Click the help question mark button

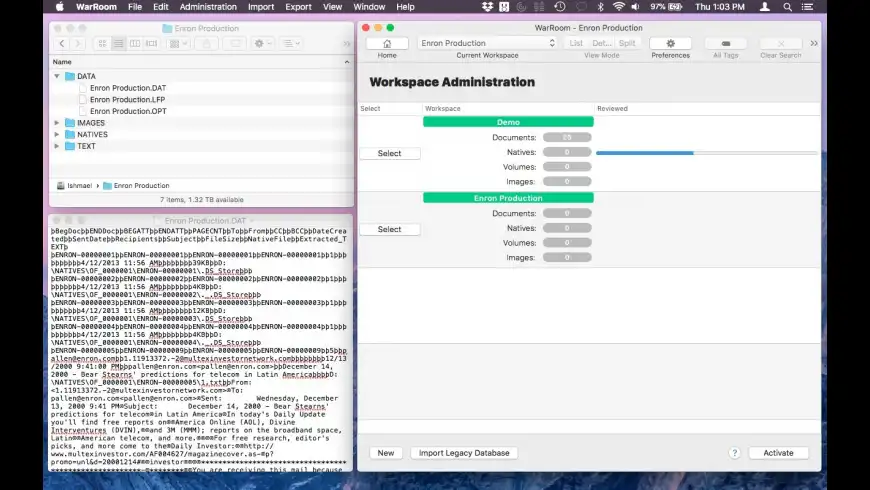[x=735, y=453]
